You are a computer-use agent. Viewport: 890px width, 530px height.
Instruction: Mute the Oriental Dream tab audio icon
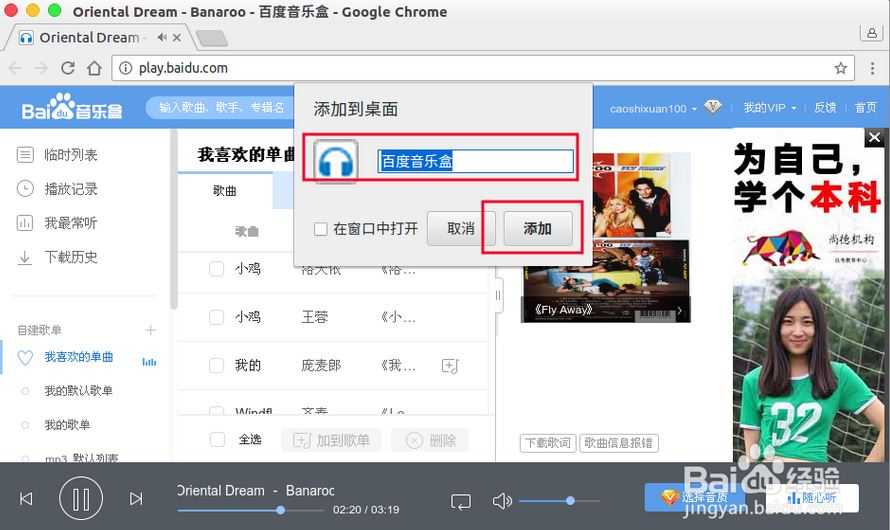[162, 37]
